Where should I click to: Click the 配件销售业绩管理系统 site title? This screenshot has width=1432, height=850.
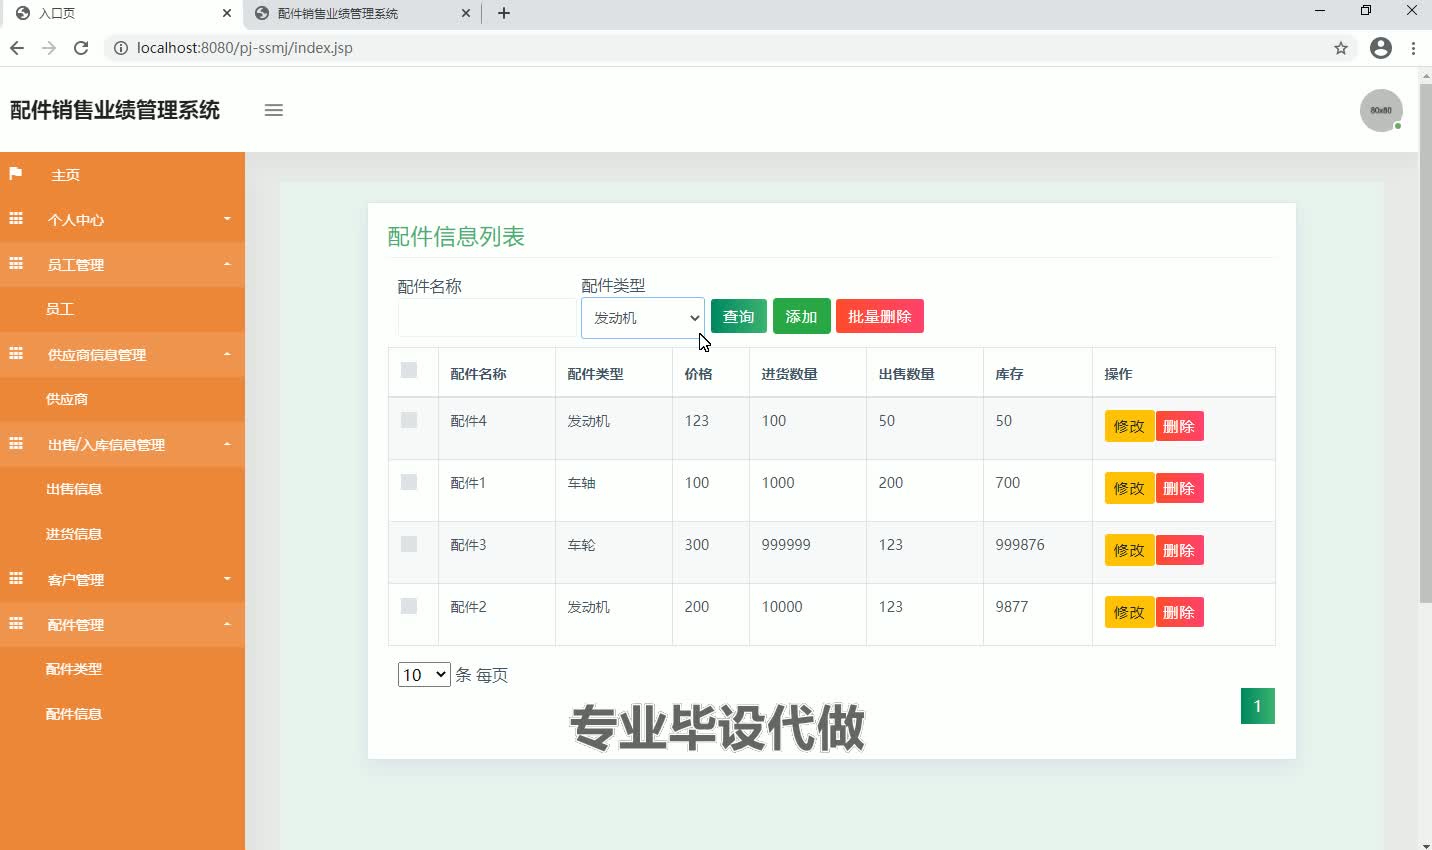115,110
